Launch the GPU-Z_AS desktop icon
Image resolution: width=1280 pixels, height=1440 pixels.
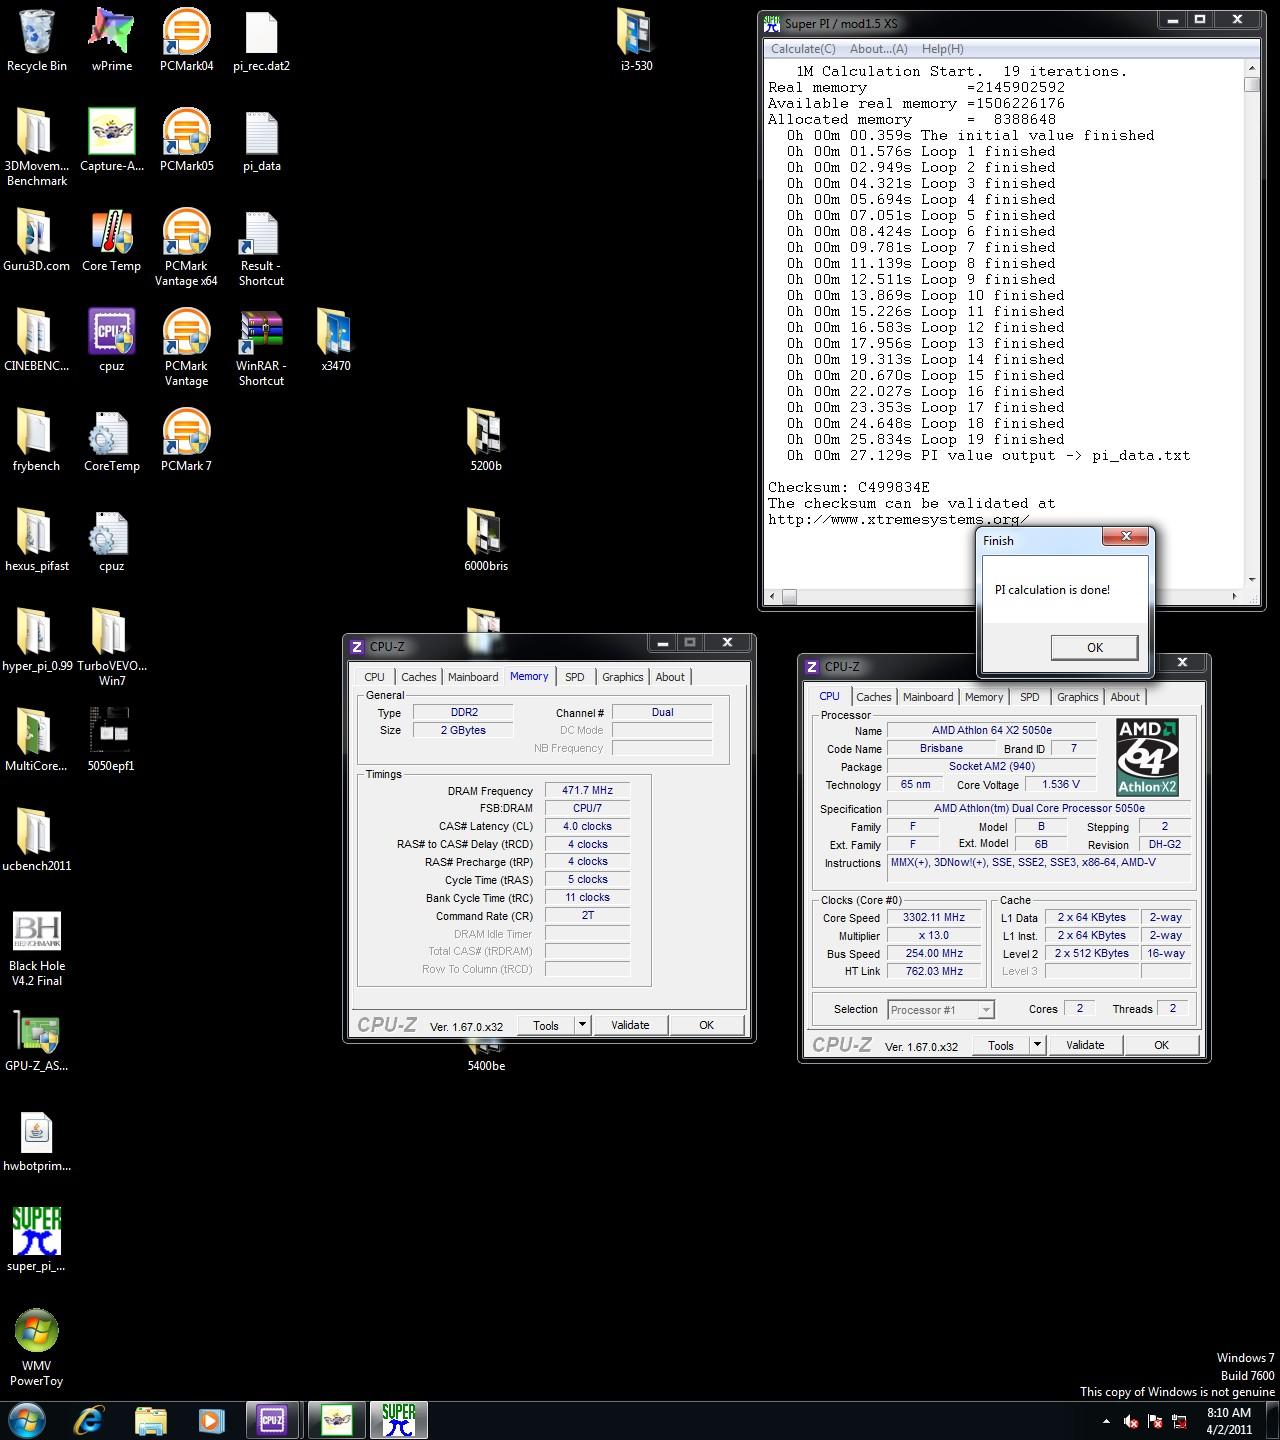pos(37,1040)
